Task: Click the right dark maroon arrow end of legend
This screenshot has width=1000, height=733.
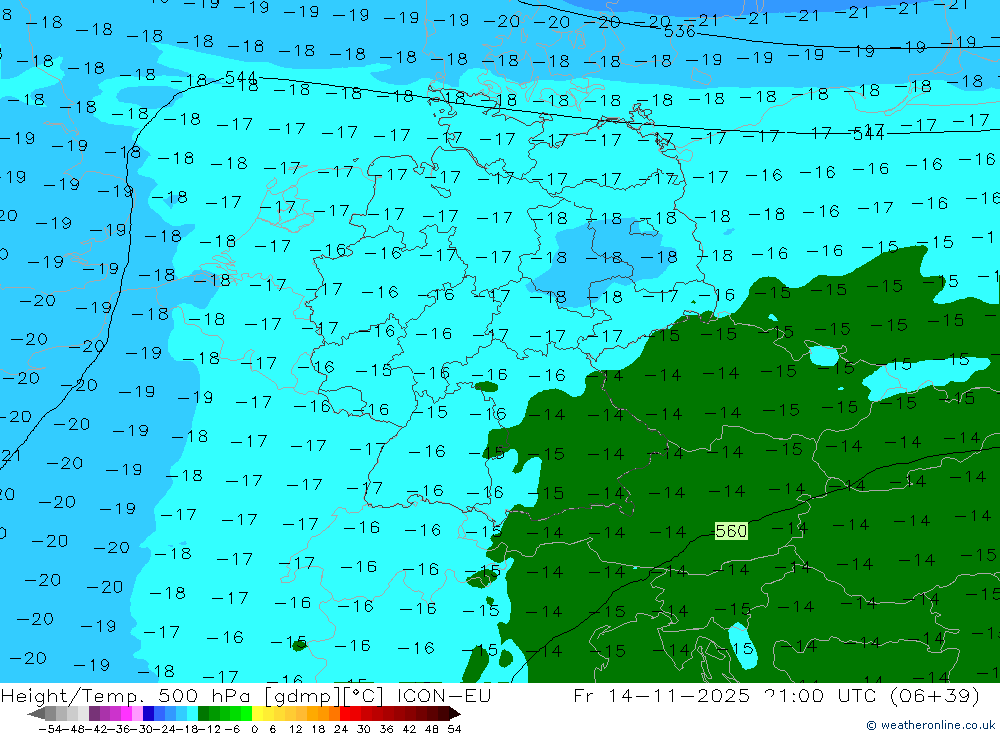Action: tap(455, 713)
